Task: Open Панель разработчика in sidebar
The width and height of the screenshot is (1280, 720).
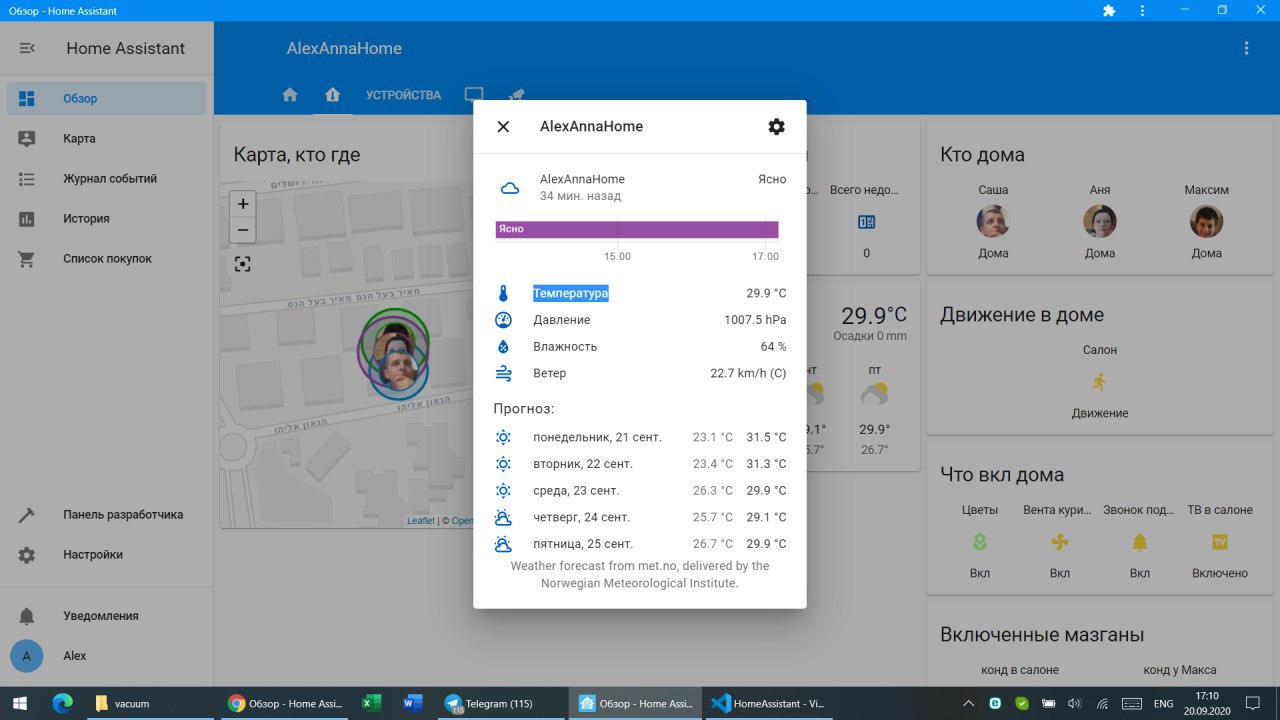Action: pyautogui.click(x=107, y=514)
